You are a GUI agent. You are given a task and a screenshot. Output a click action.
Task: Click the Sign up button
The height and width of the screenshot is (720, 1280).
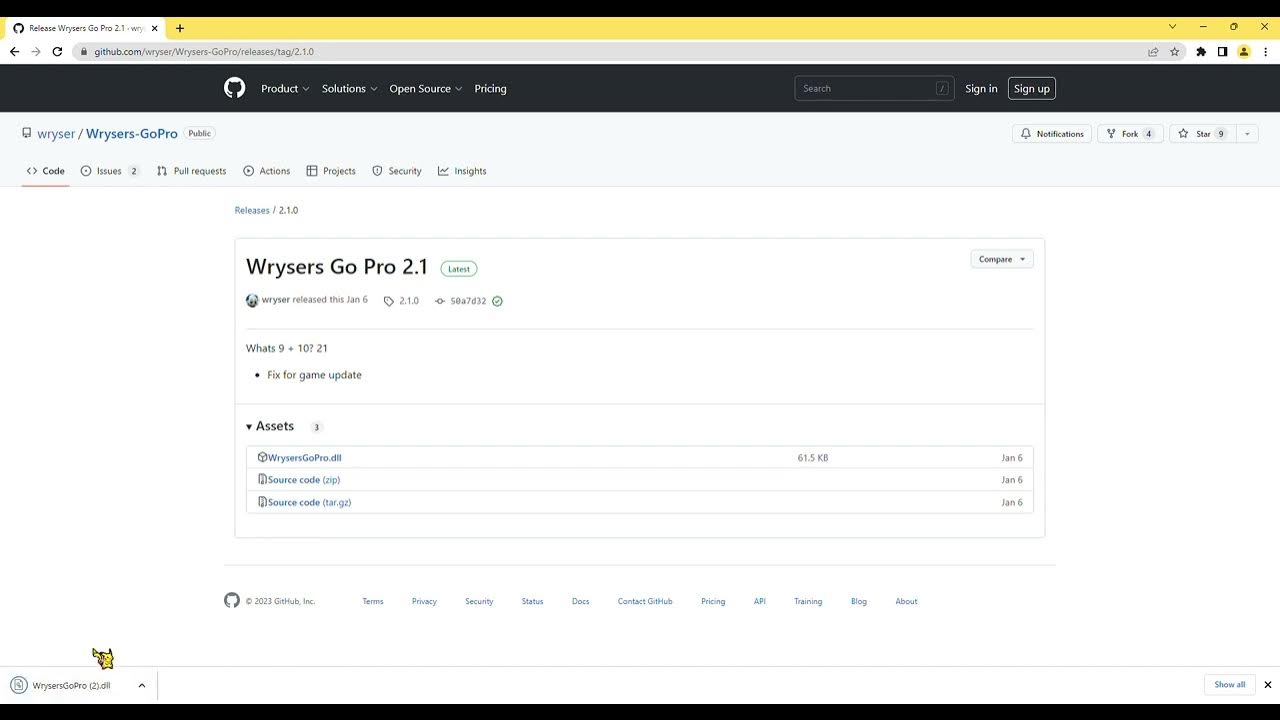tap(1032, 88)
